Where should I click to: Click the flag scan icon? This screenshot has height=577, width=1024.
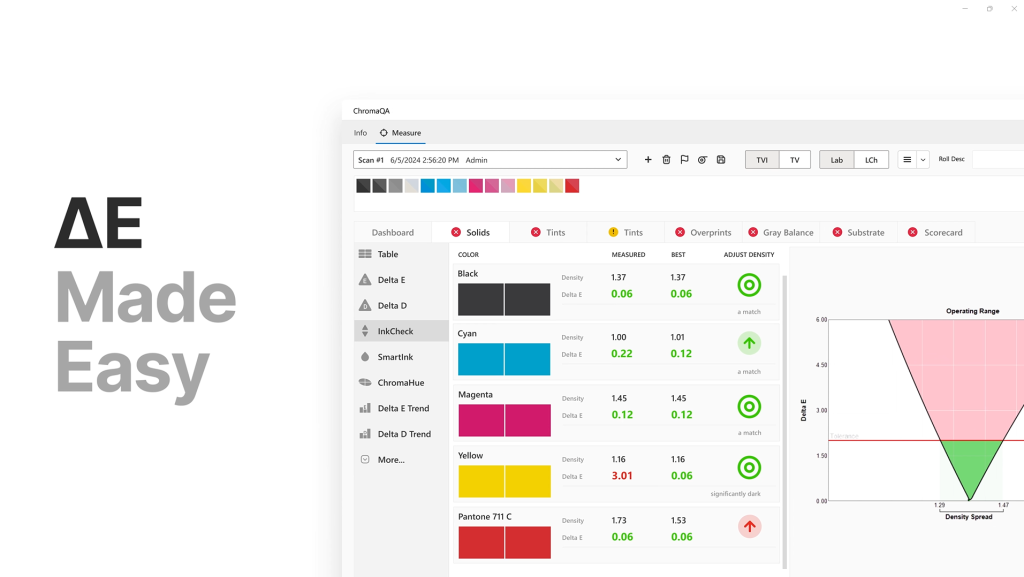(684, 160)
